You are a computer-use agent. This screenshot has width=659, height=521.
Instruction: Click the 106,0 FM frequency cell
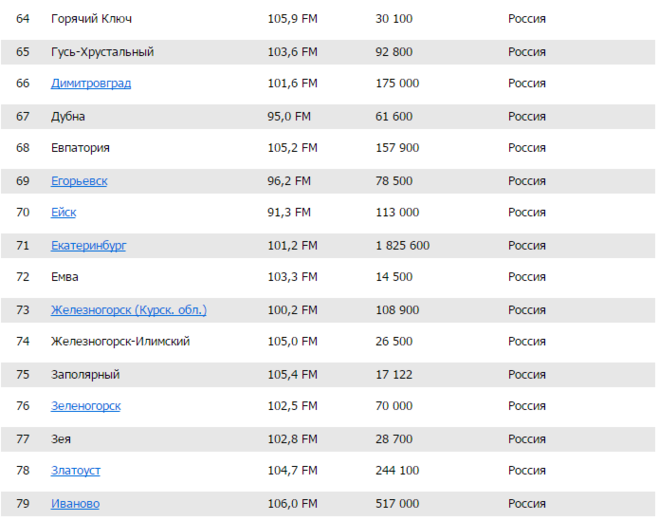[292, 504]
